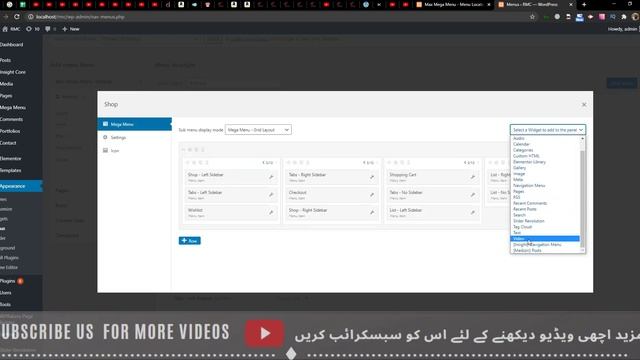
Task: Choose Audio from the widget list
Action: [519, 138]
